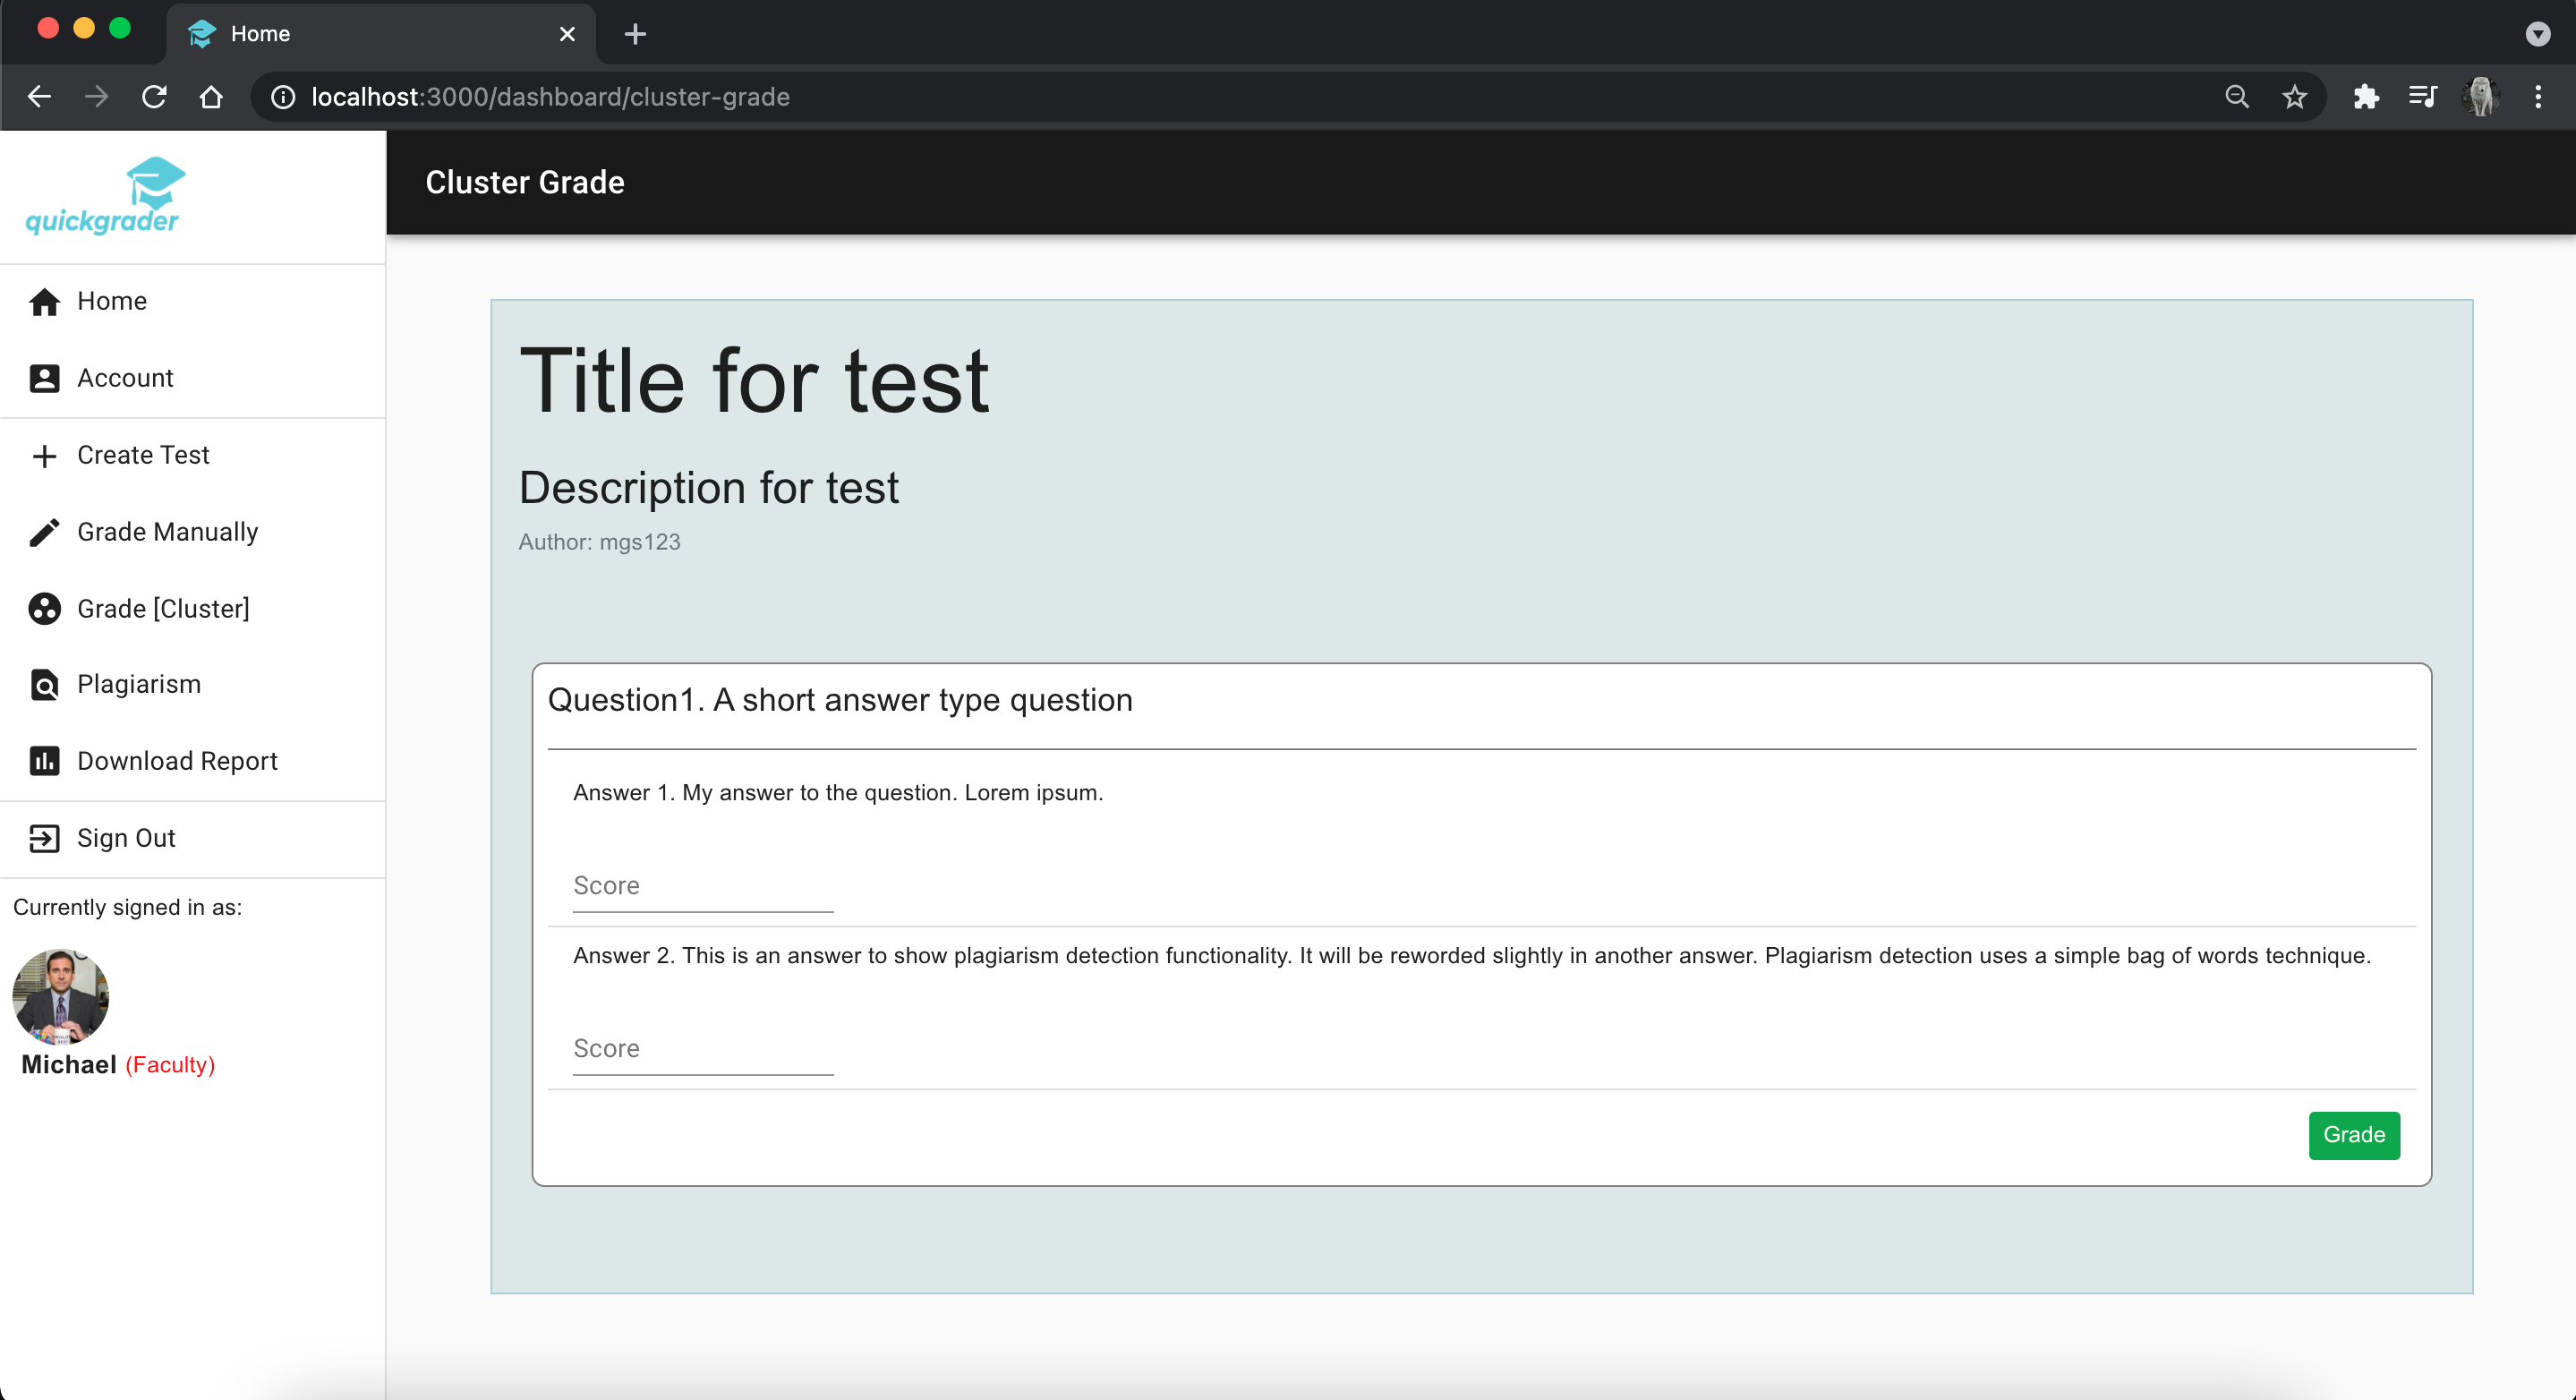
Task: Click the Grade Manually pencil icon
Action: pos(44,532)
